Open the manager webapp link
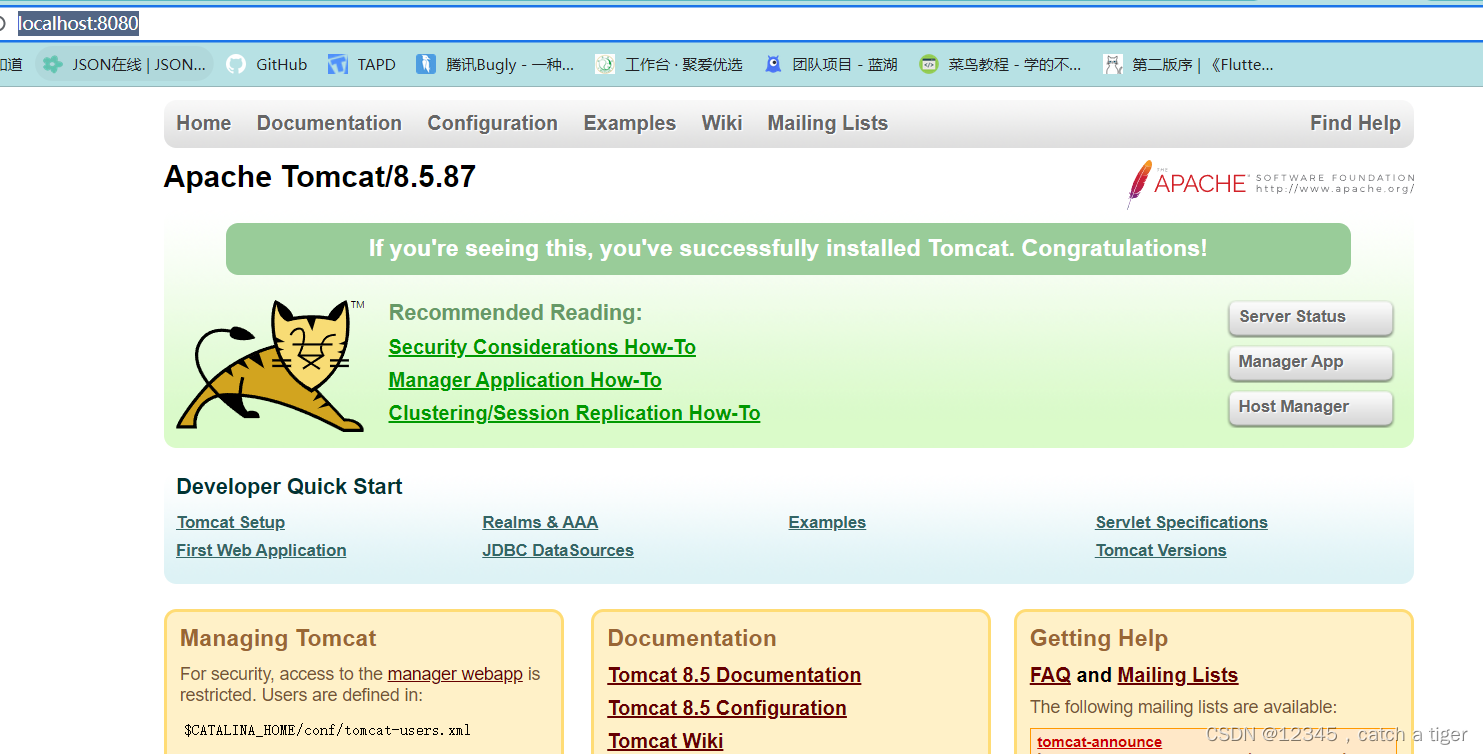This screenshot has height=754, width=1483. (x=455, y=674)
